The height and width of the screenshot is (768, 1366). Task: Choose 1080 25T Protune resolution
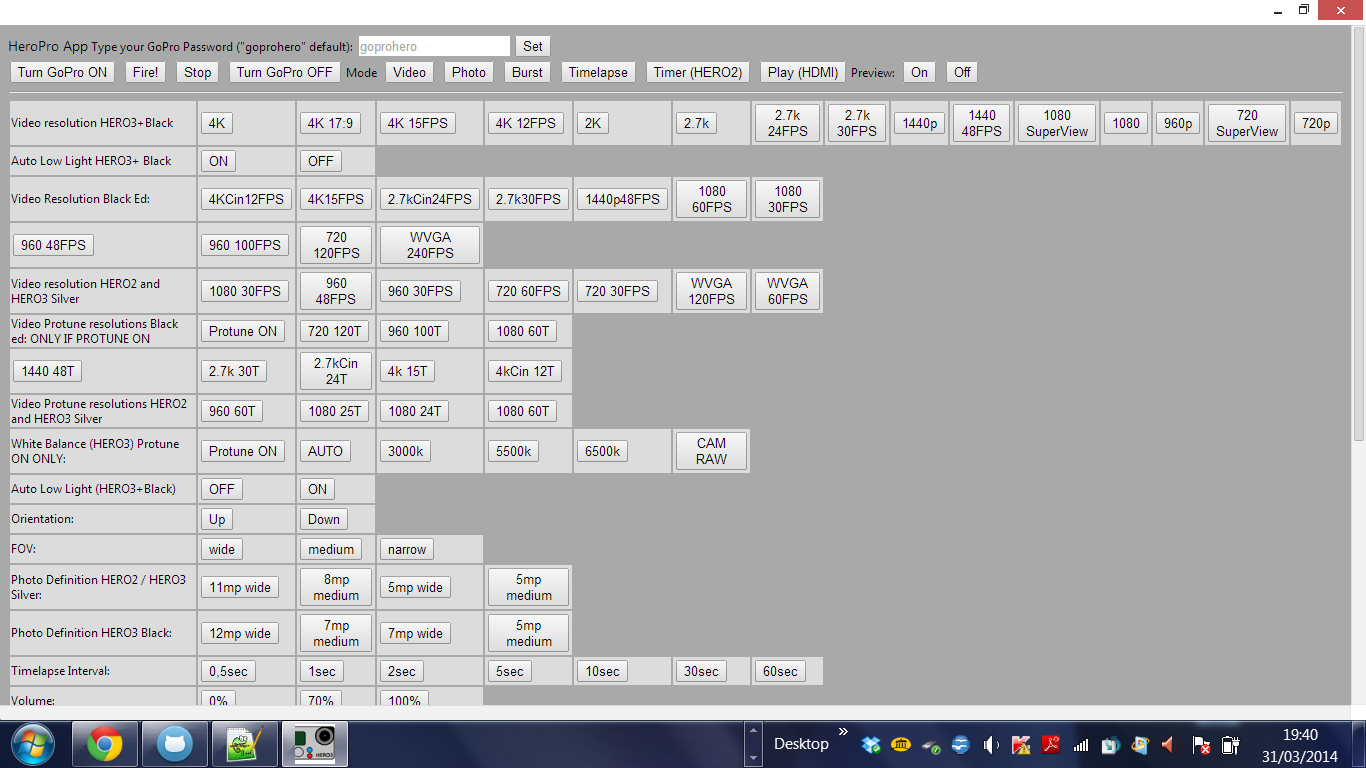pos(336,411)
